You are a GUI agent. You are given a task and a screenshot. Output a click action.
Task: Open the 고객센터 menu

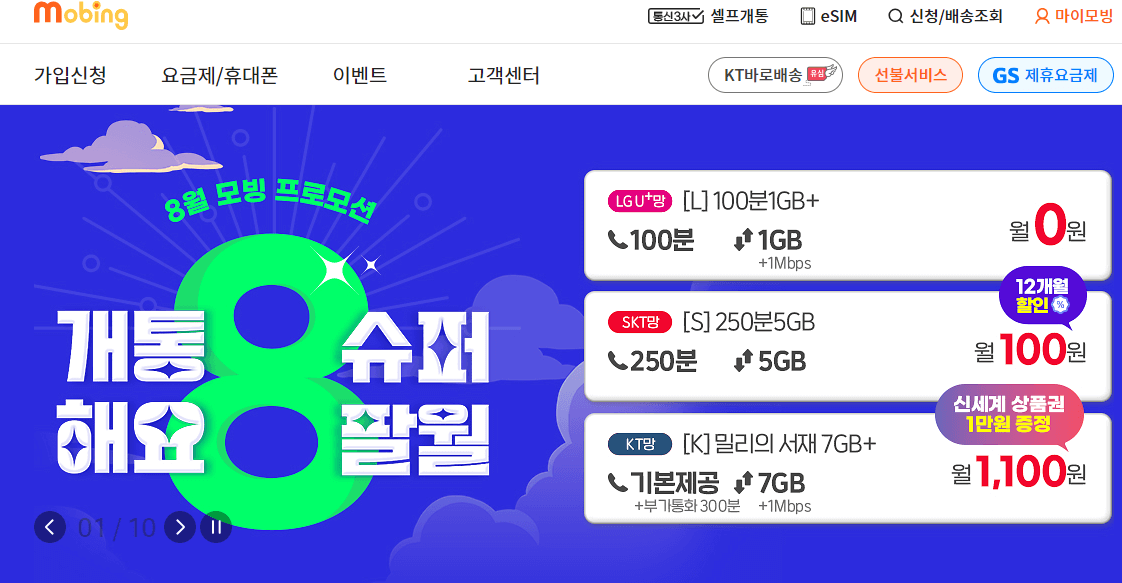[x=504, y=74]
